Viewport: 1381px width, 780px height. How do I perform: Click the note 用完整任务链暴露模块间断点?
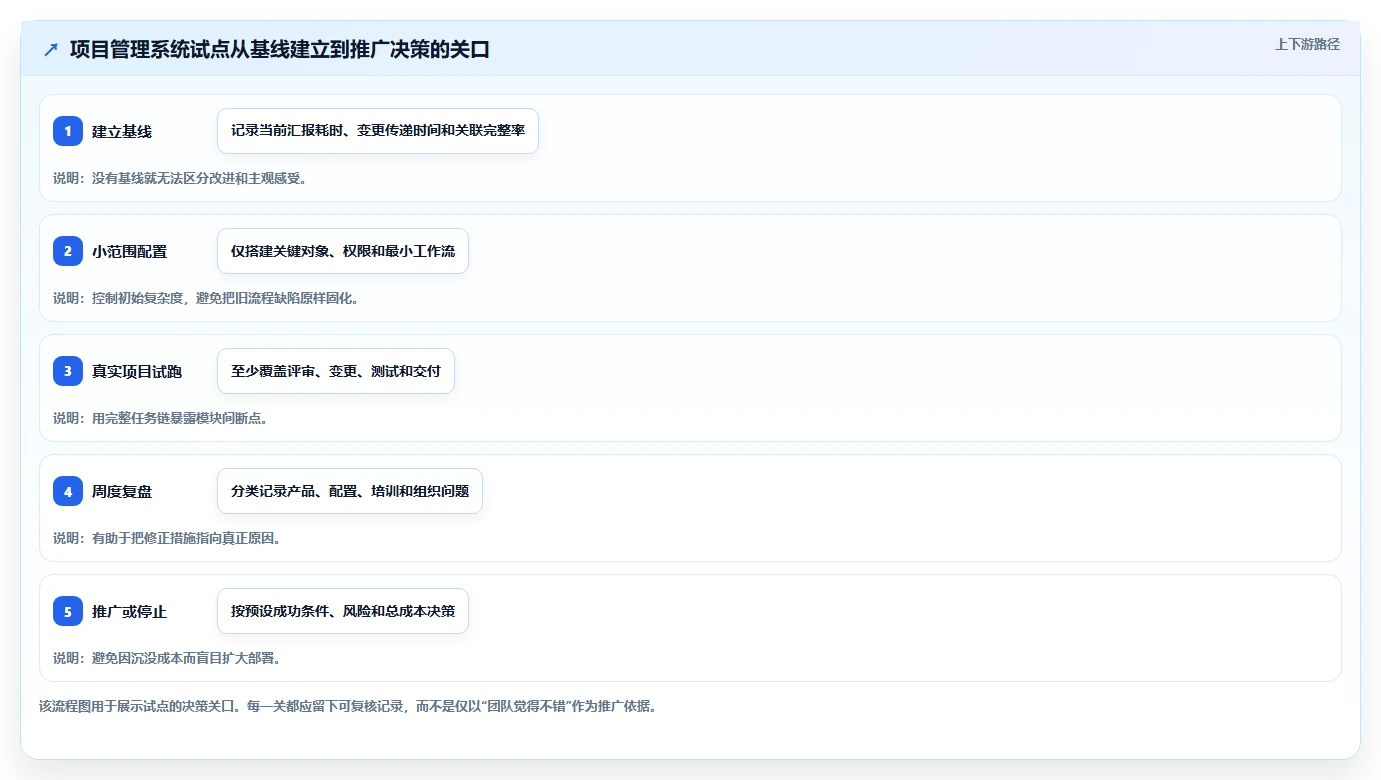[160, 418]
